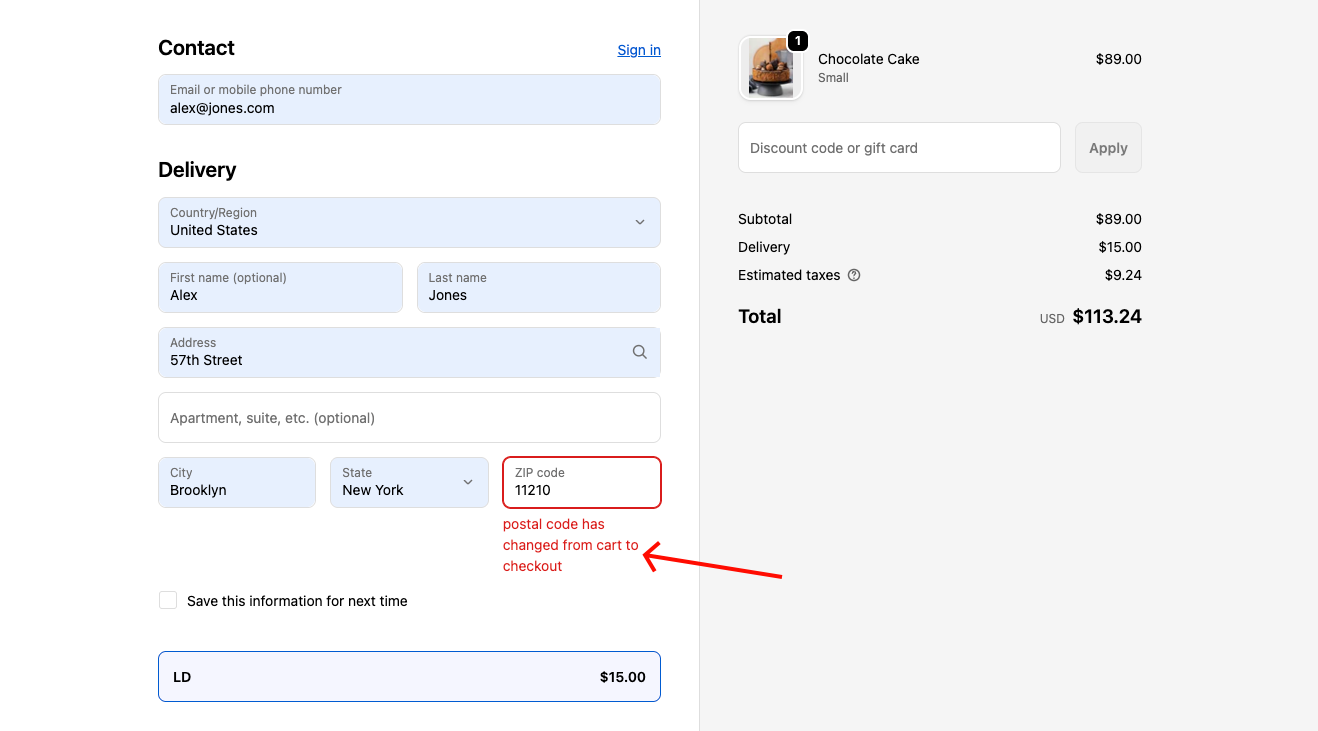1318x731 pixels.
Task: Click the postal code error message text
Action: click(x=570, y=545)
